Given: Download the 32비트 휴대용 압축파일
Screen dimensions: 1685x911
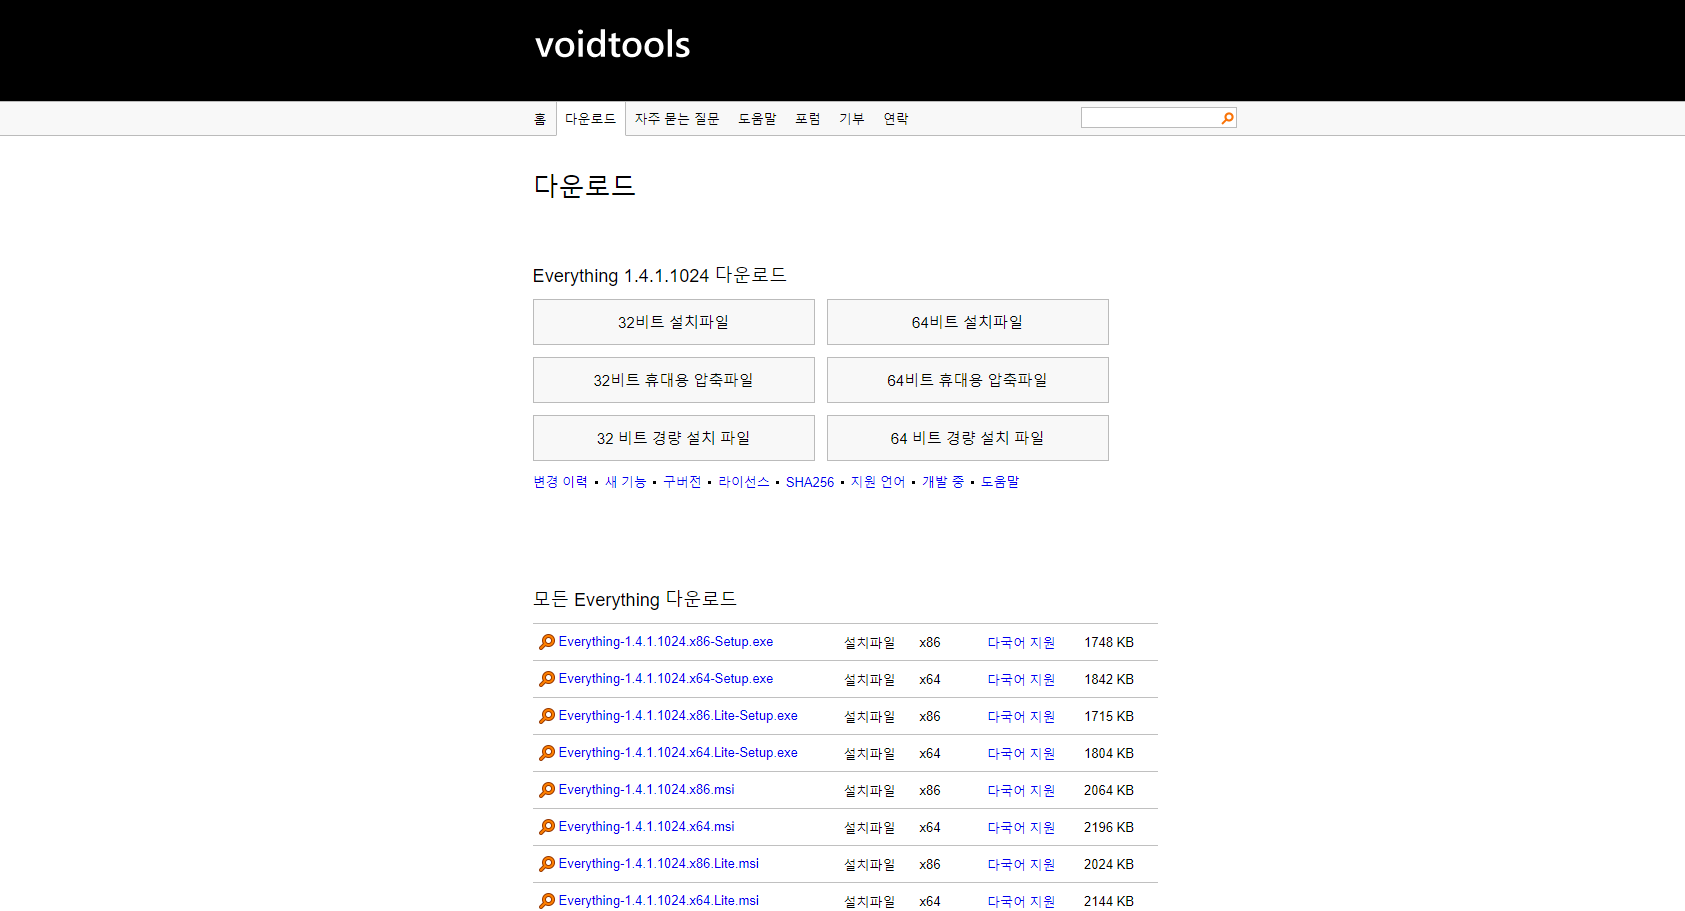Looking at the screenshot, I should coord(673,380).
